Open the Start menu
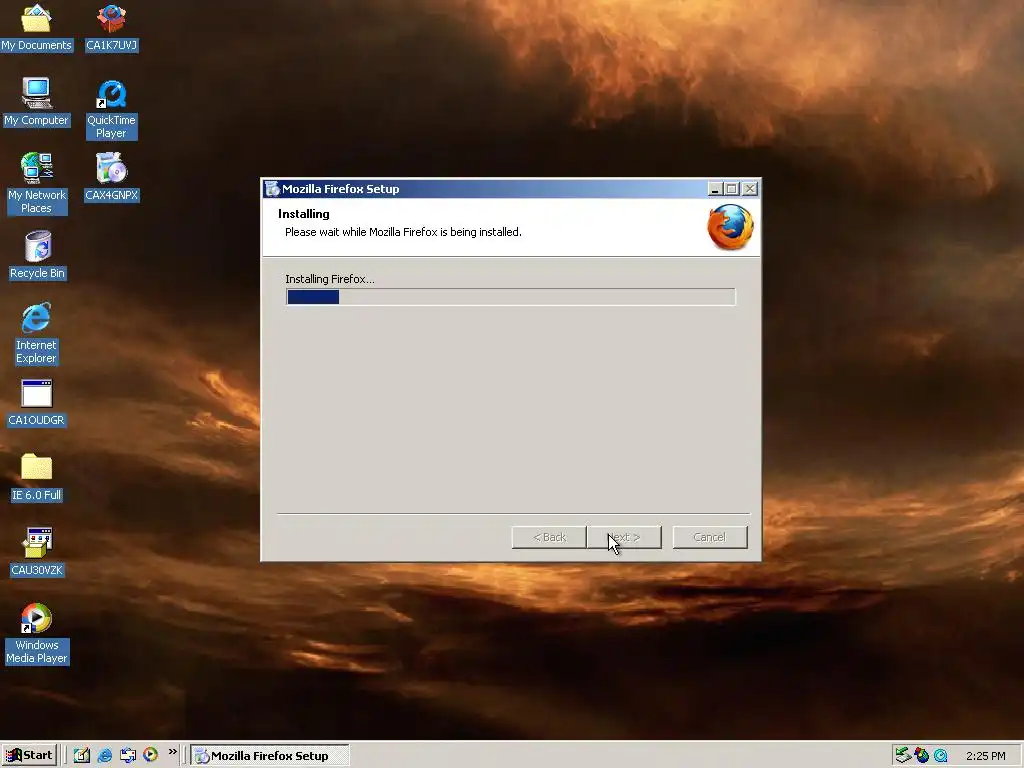The width and height of the screenshot is (1024, 768). [x=29, y=755]
